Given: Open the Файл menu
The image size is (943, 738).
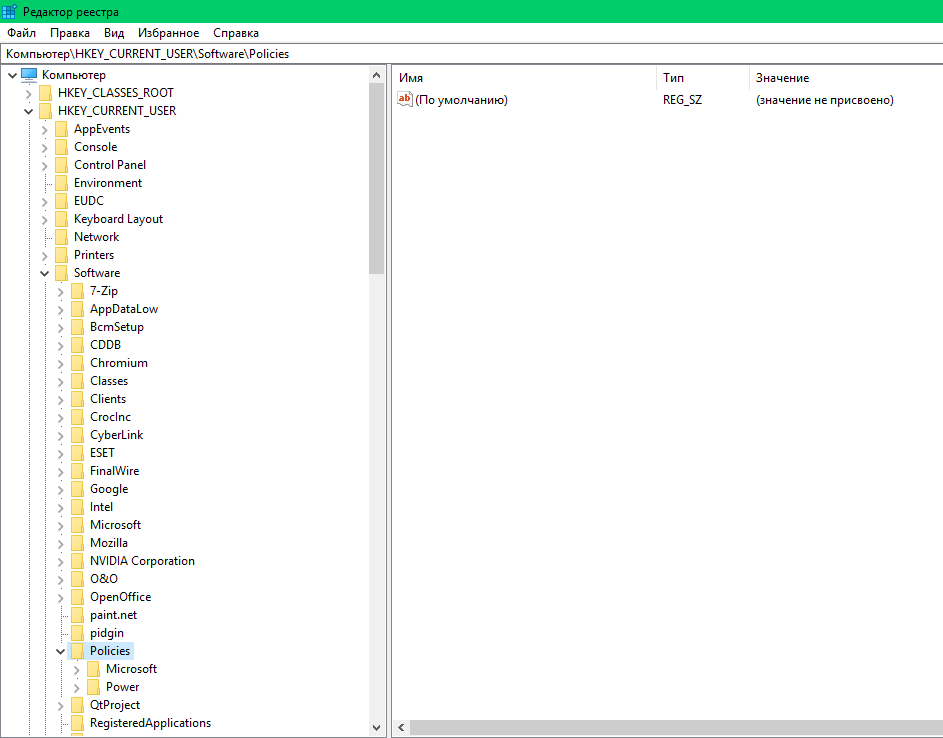Looking at the screenshot, I should click(22, 33).
